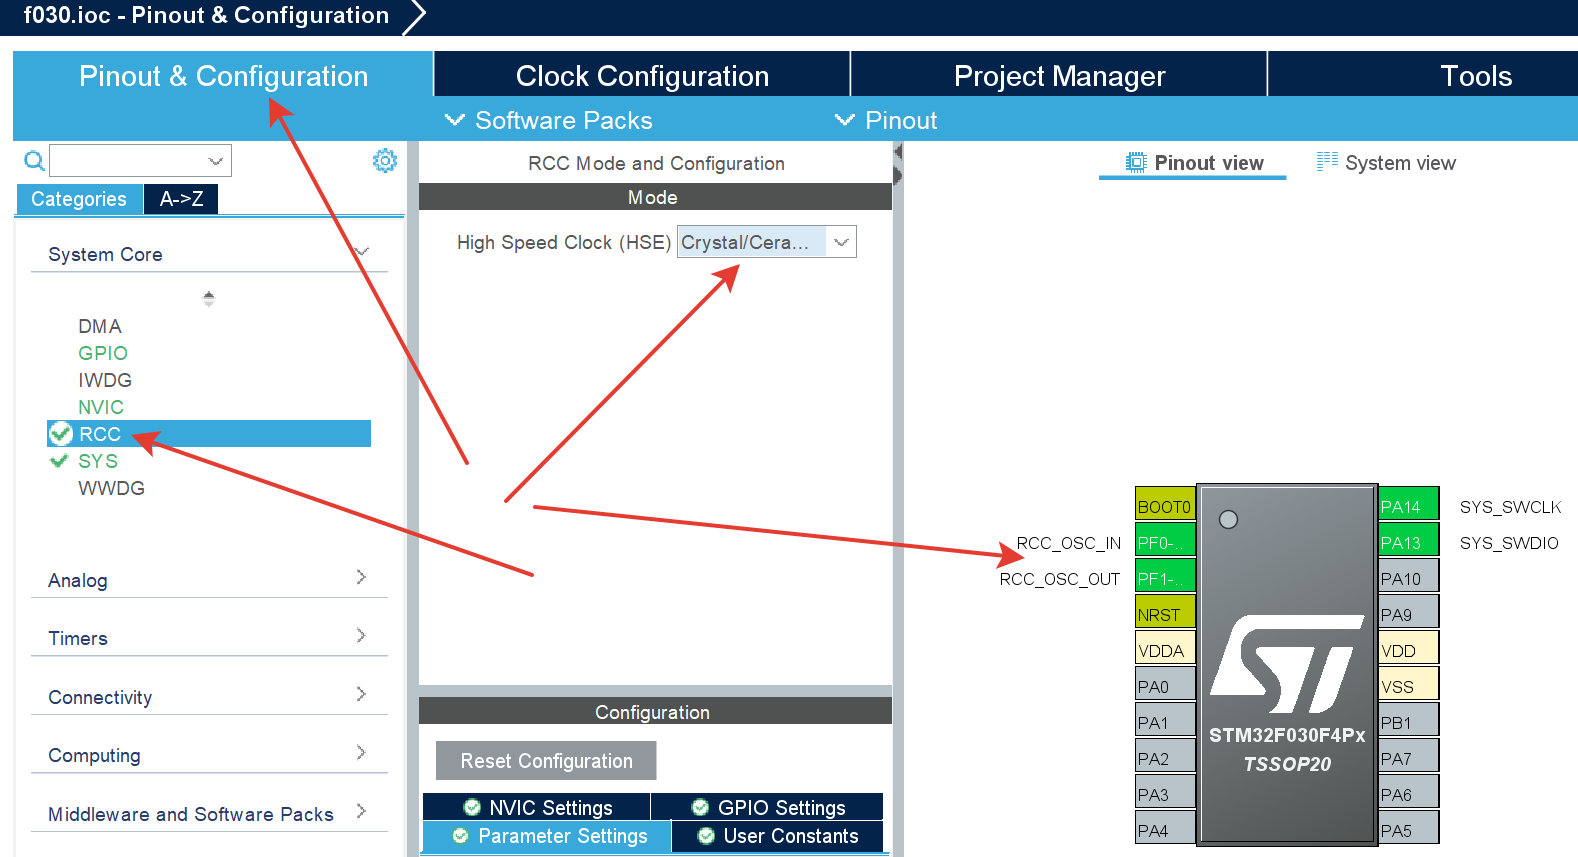The width and height of the screenshot is (1578, 857).
Task: Select the Categories tab
Action: (x=79, y=199)
